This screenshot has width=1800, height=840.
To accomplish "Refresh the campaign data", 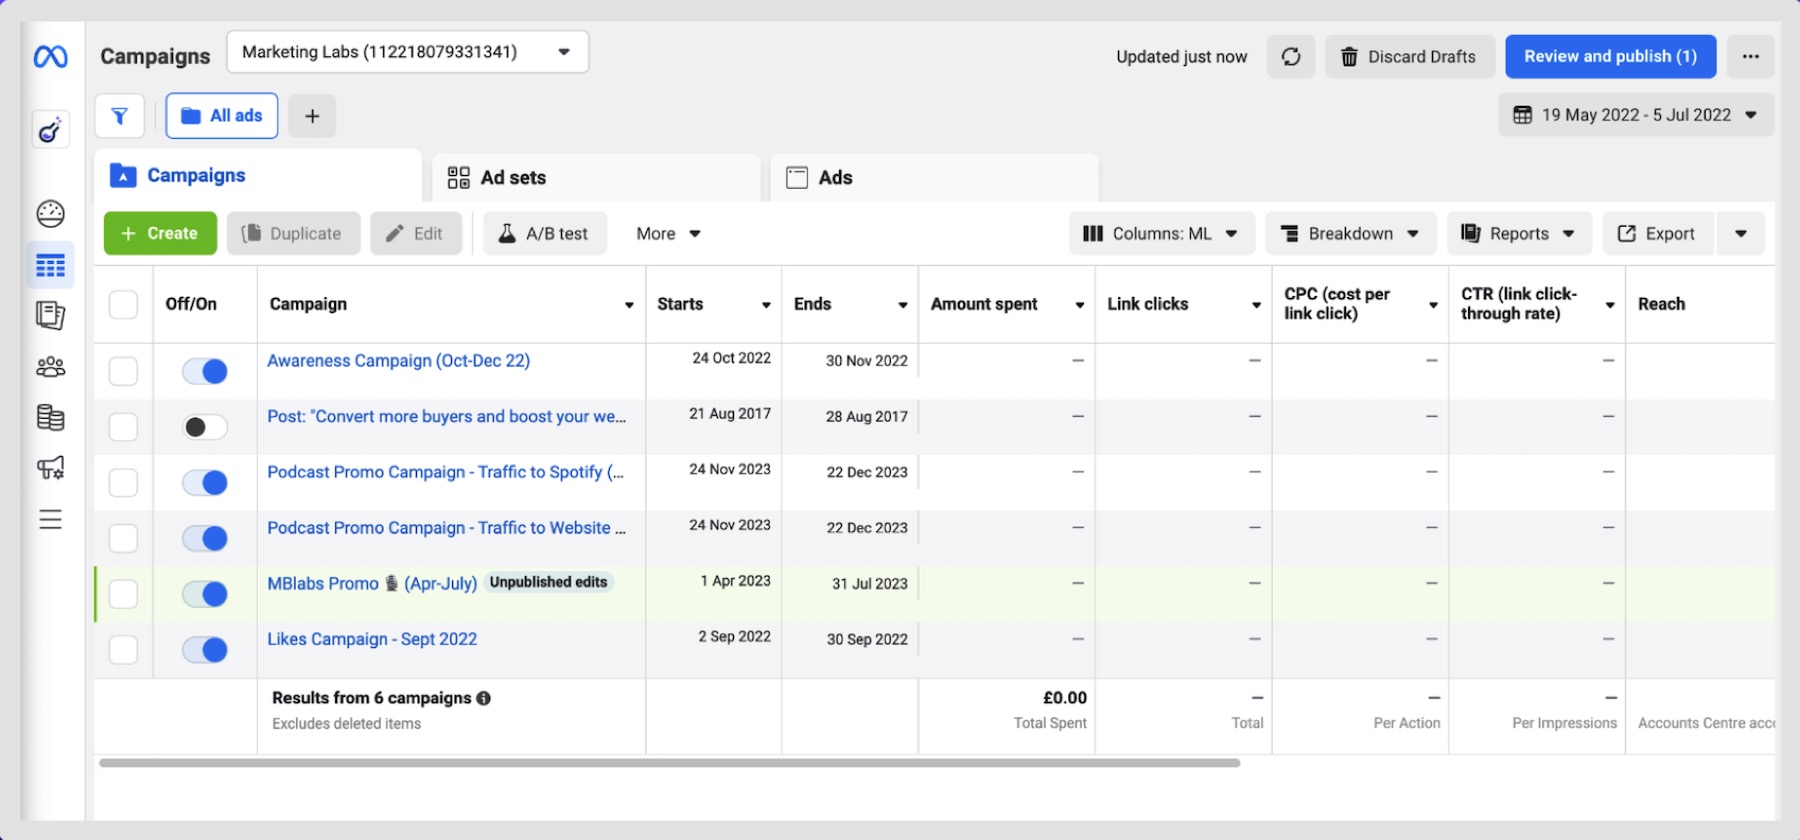I will (x=1291, y=57).
